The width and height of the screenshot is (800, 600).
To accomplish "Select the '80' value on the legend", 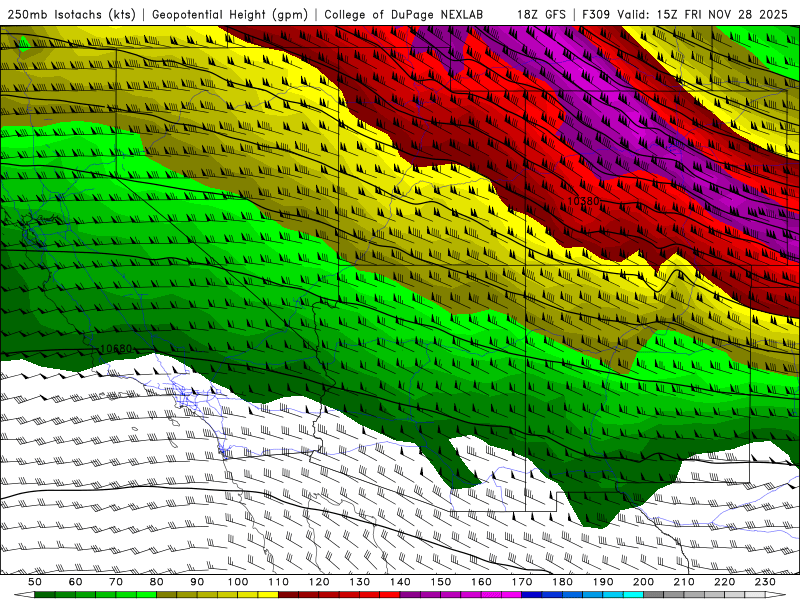I will click(x=157, y=582).
